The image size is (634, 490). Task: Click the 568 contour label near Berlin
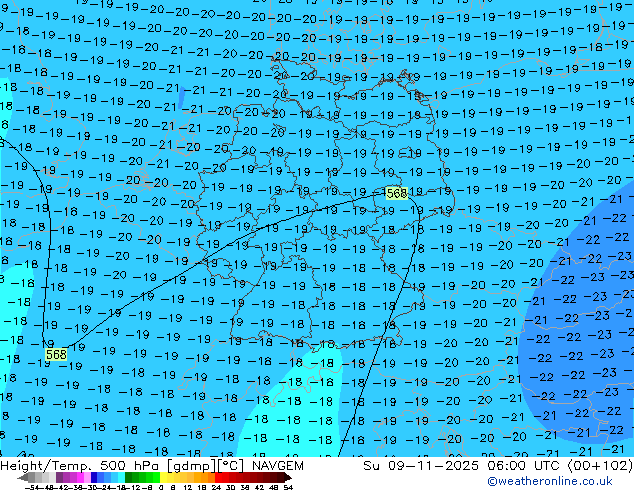(x=396, y=194)
